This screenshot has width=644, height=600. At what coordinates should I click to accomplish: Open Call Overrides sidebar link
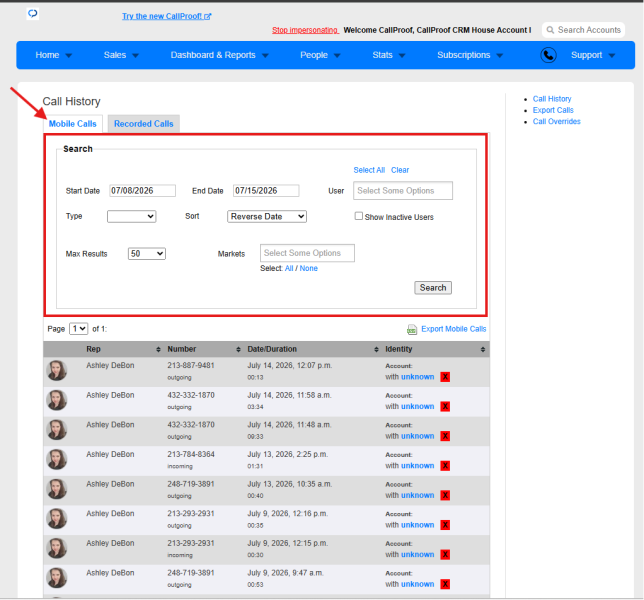tap(557, 122)
